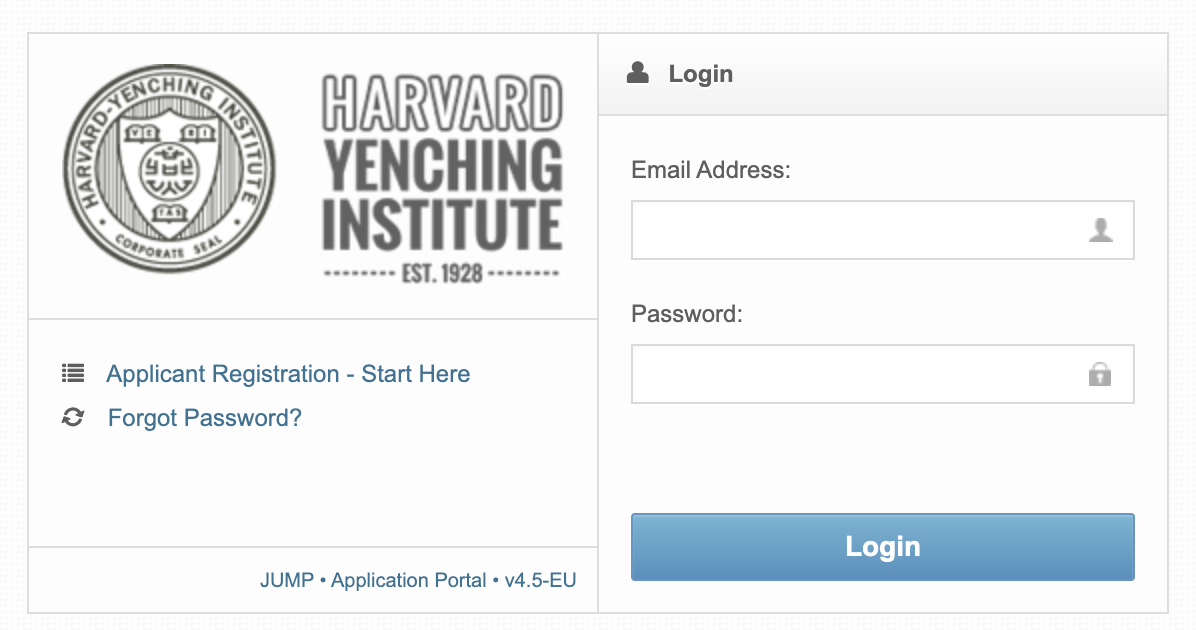Click the list icon beside Applicant Registration
Screen dimensions: 1196x630
(x=73, y=373)
